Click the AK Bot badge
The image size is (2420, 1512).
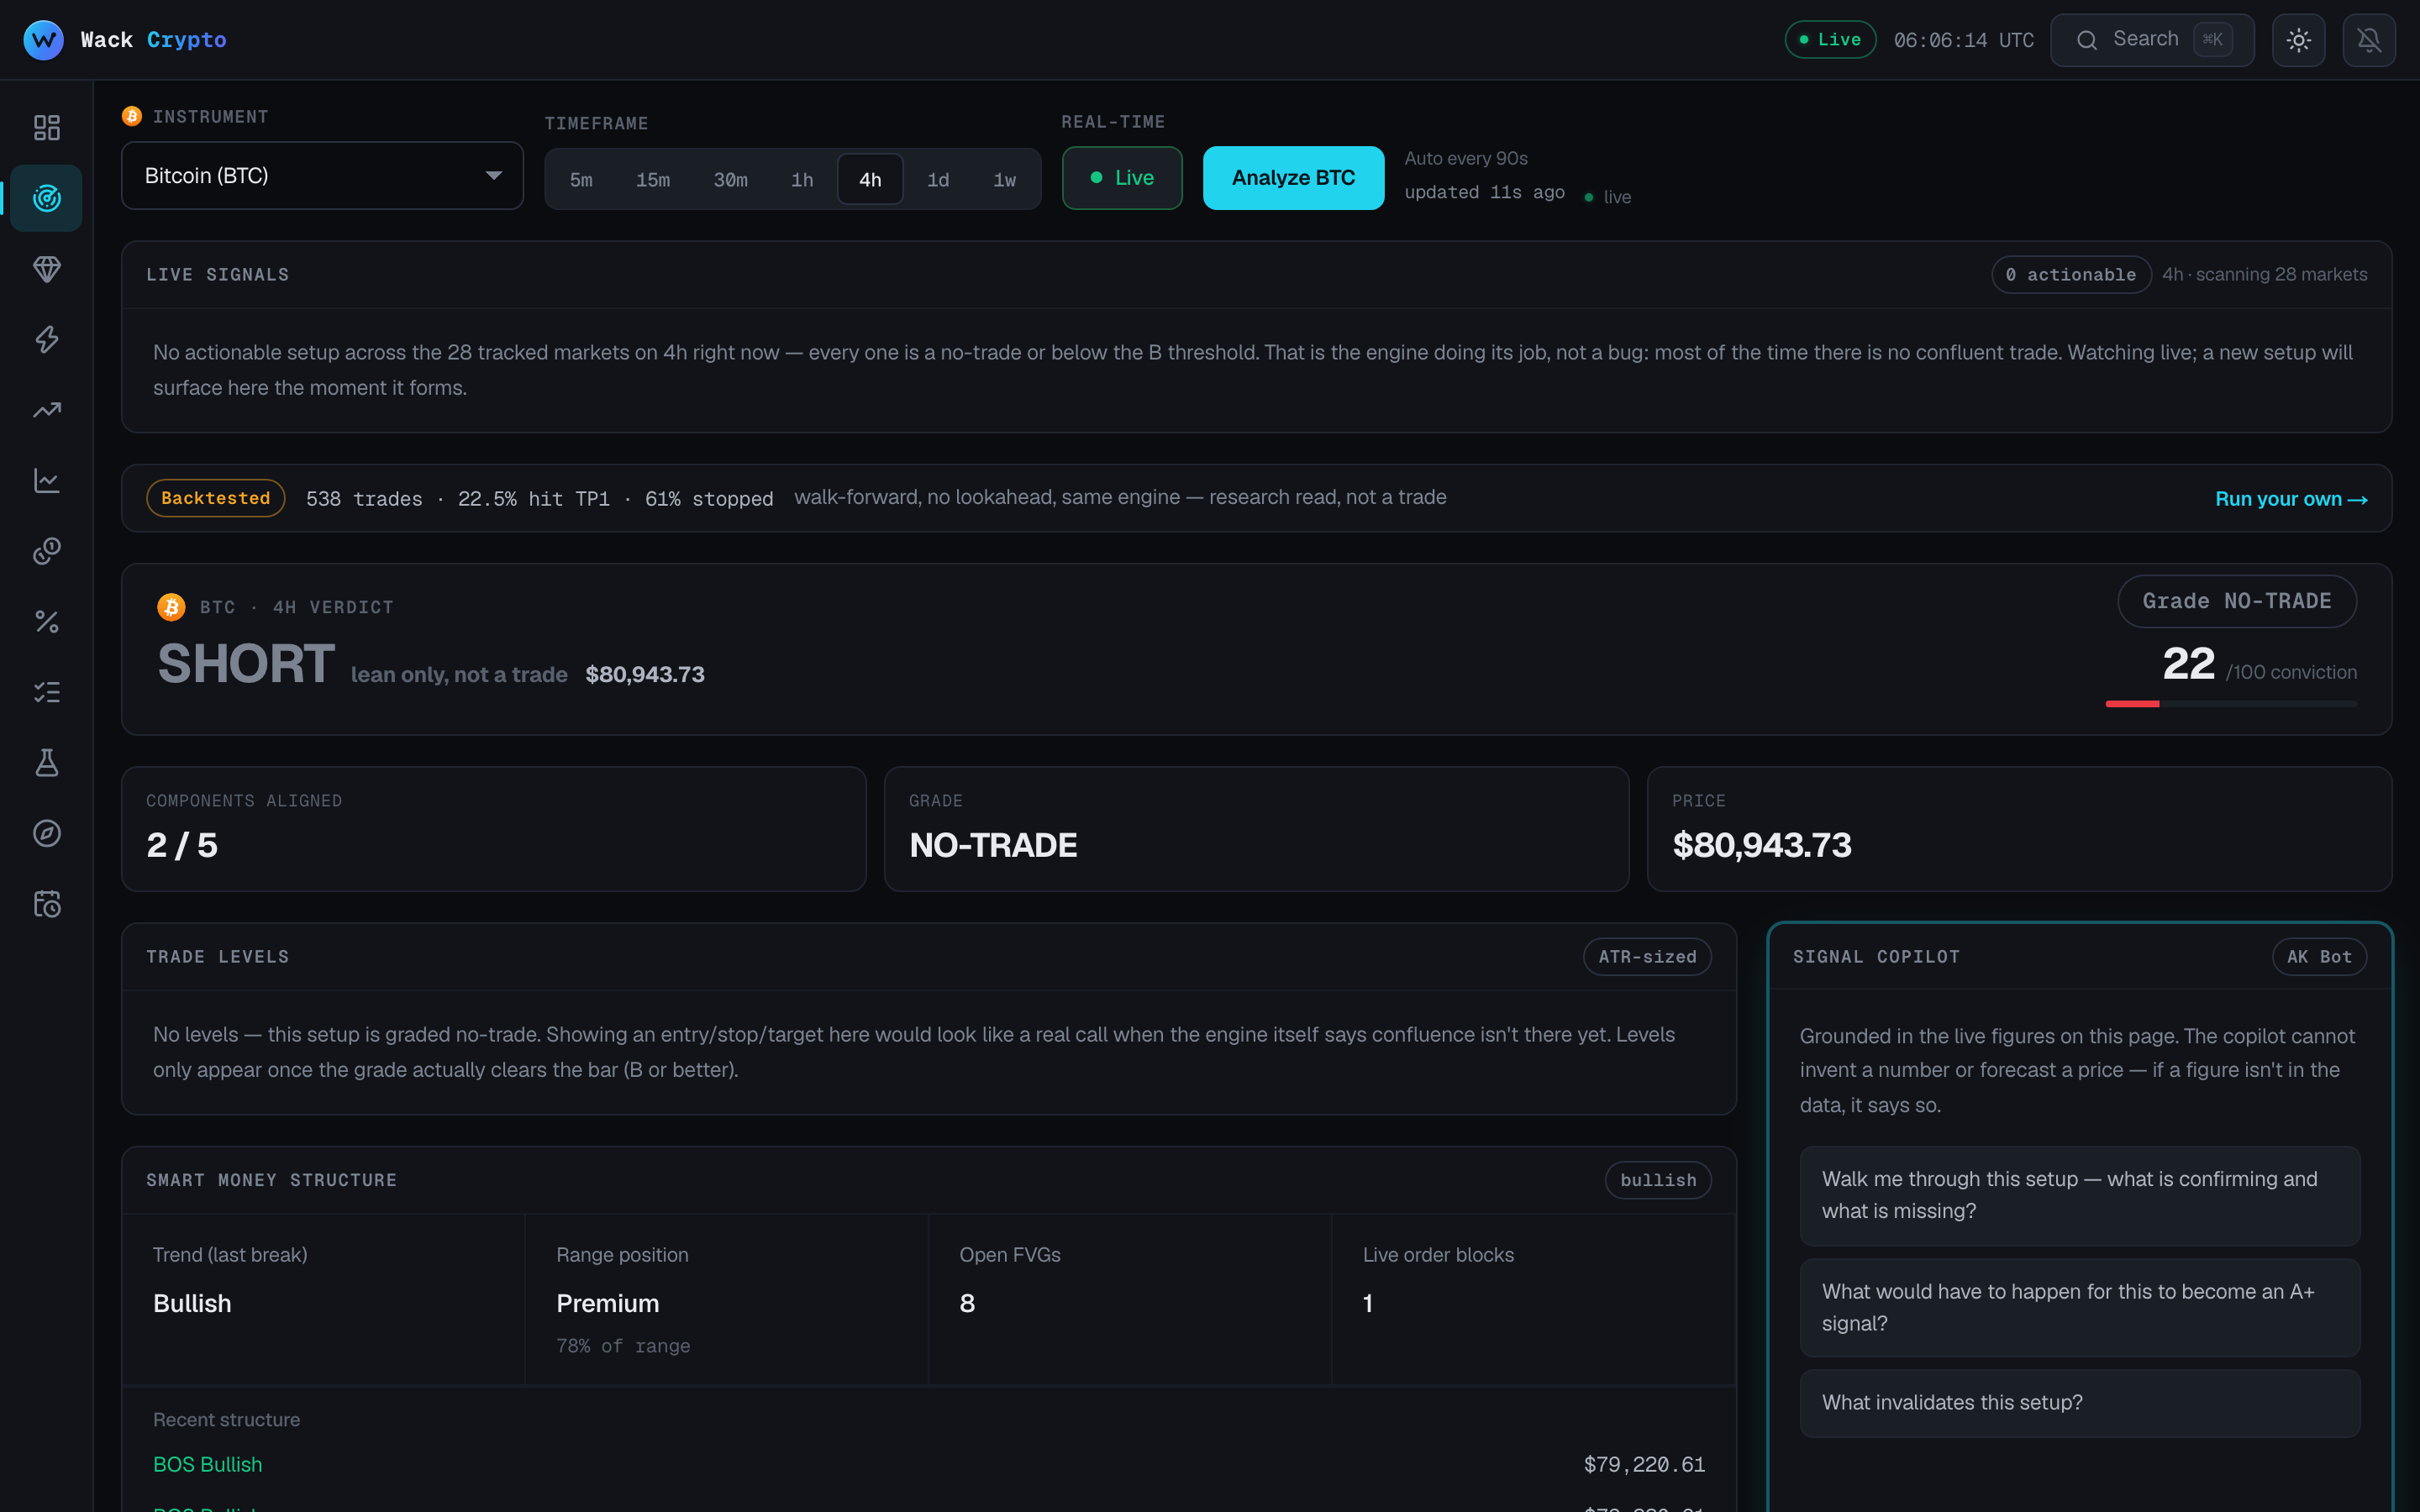pos(2319,957)
